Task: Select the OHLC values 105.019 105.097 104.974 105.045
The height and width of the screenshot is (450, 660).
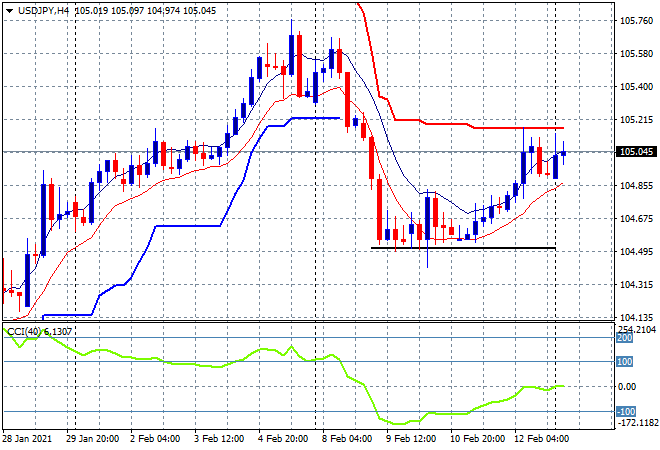Action: click(x=146, y=11)
